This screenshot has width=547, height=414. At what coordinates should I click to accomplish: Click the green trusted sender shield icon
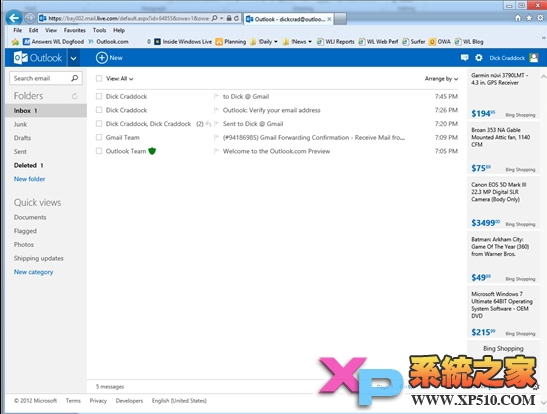point(152,151)
